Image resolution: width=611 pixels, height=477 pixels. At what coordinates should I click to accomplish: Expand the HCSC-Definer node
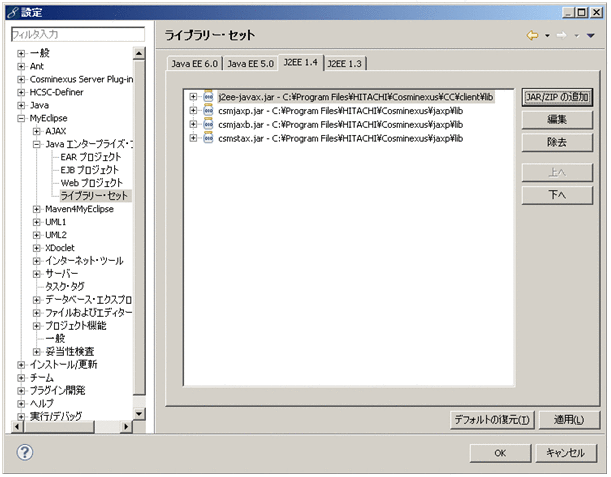click(x=21, y=92)
